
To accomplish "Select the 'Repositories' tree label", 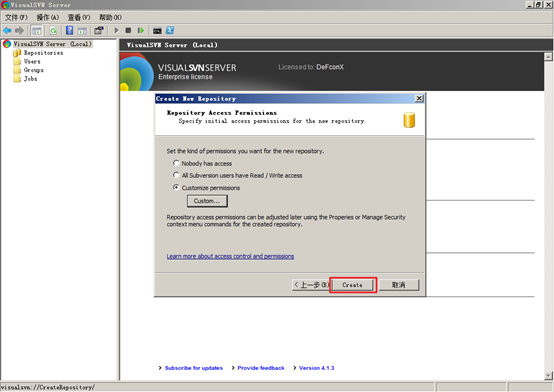I will pyautogui.click(x=43, y=53).
